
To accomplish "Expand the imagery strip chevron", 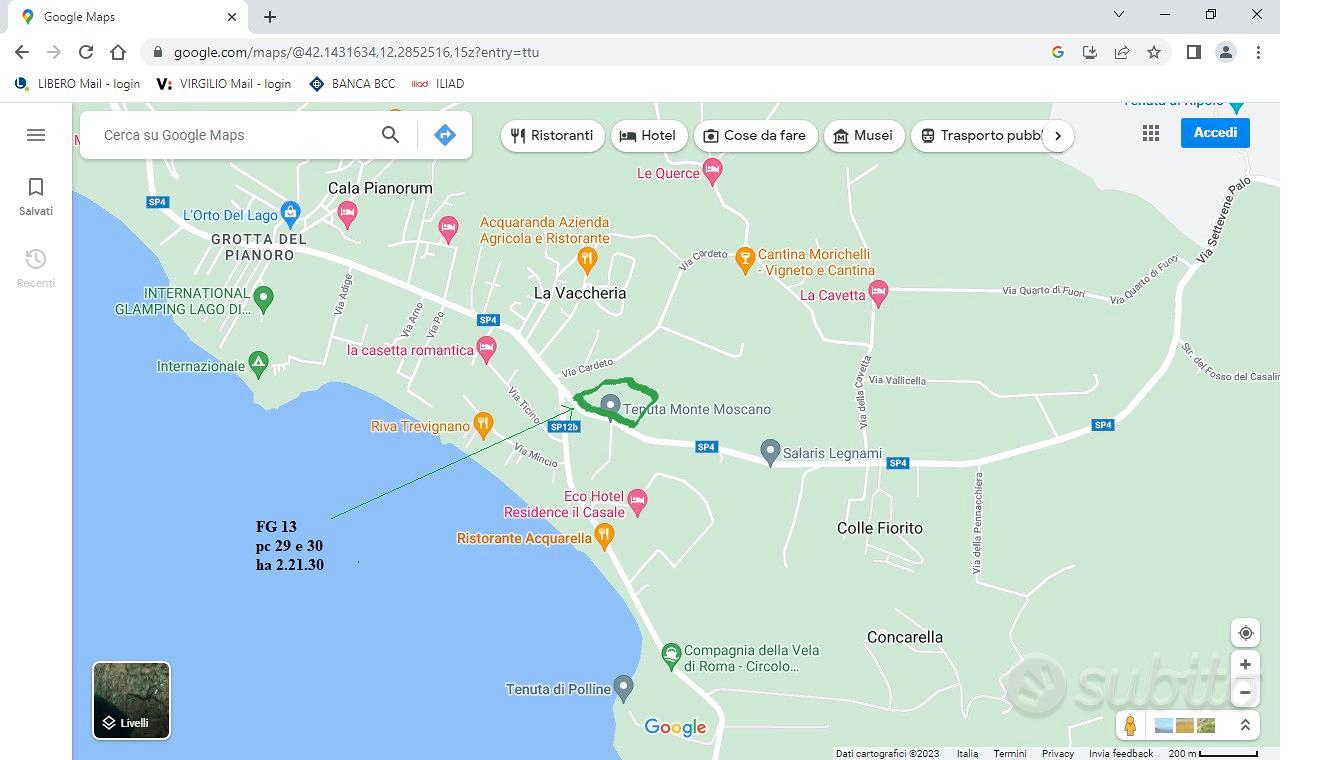I will point(1245,726).
